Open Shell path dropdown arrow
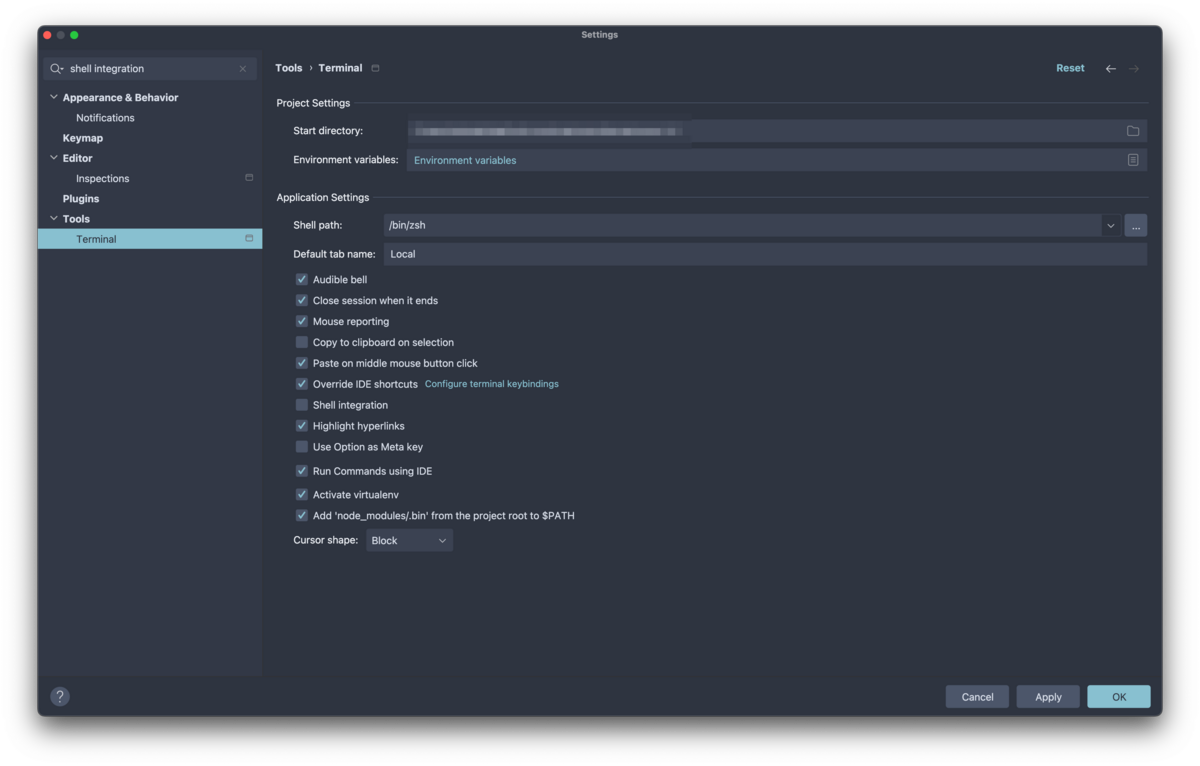Viewport: 1200px width, 766px height. coord(1110,226)
